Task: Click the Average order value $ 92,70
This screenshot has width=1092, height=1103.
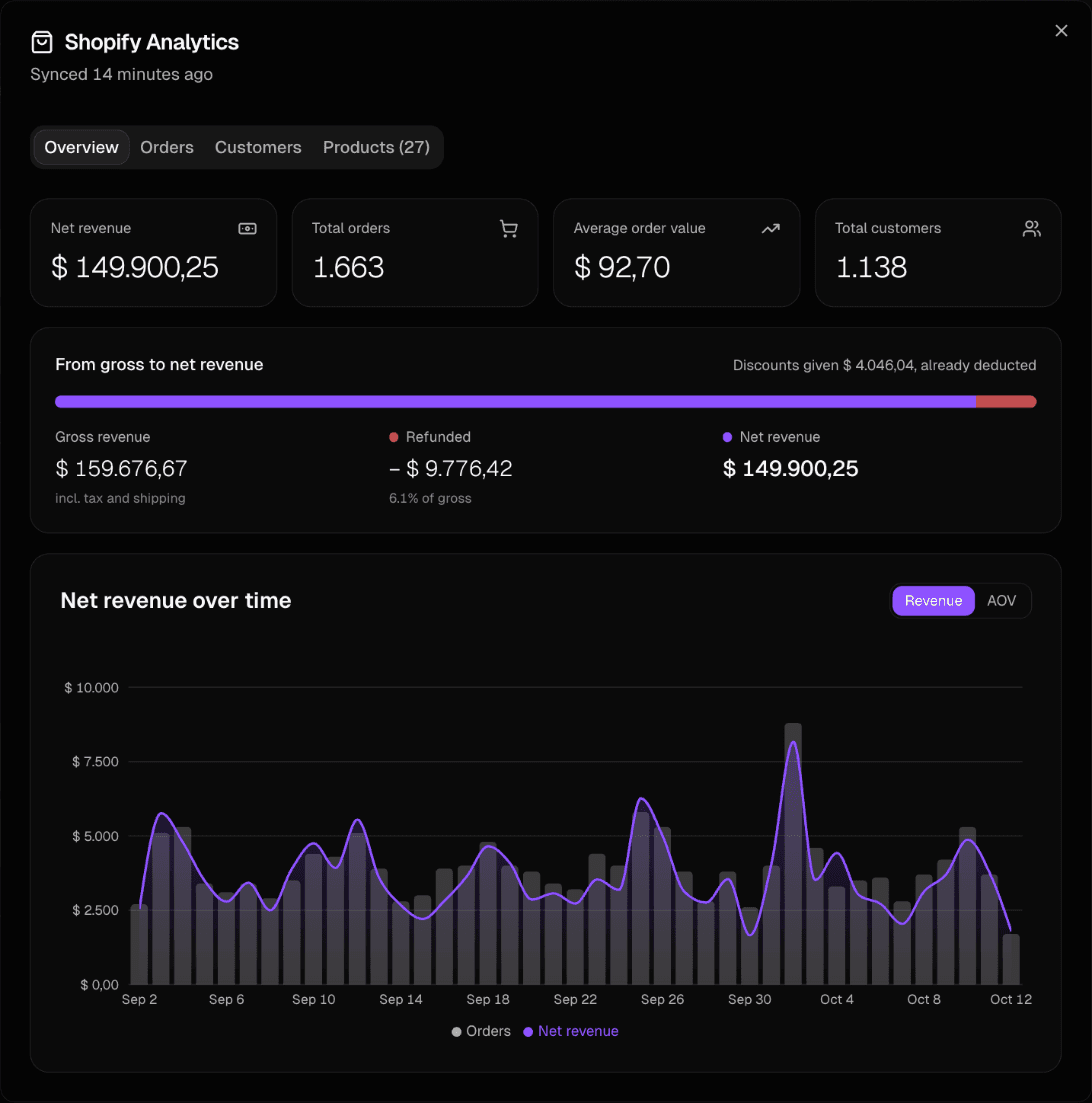Action: (x=622, y=267)
